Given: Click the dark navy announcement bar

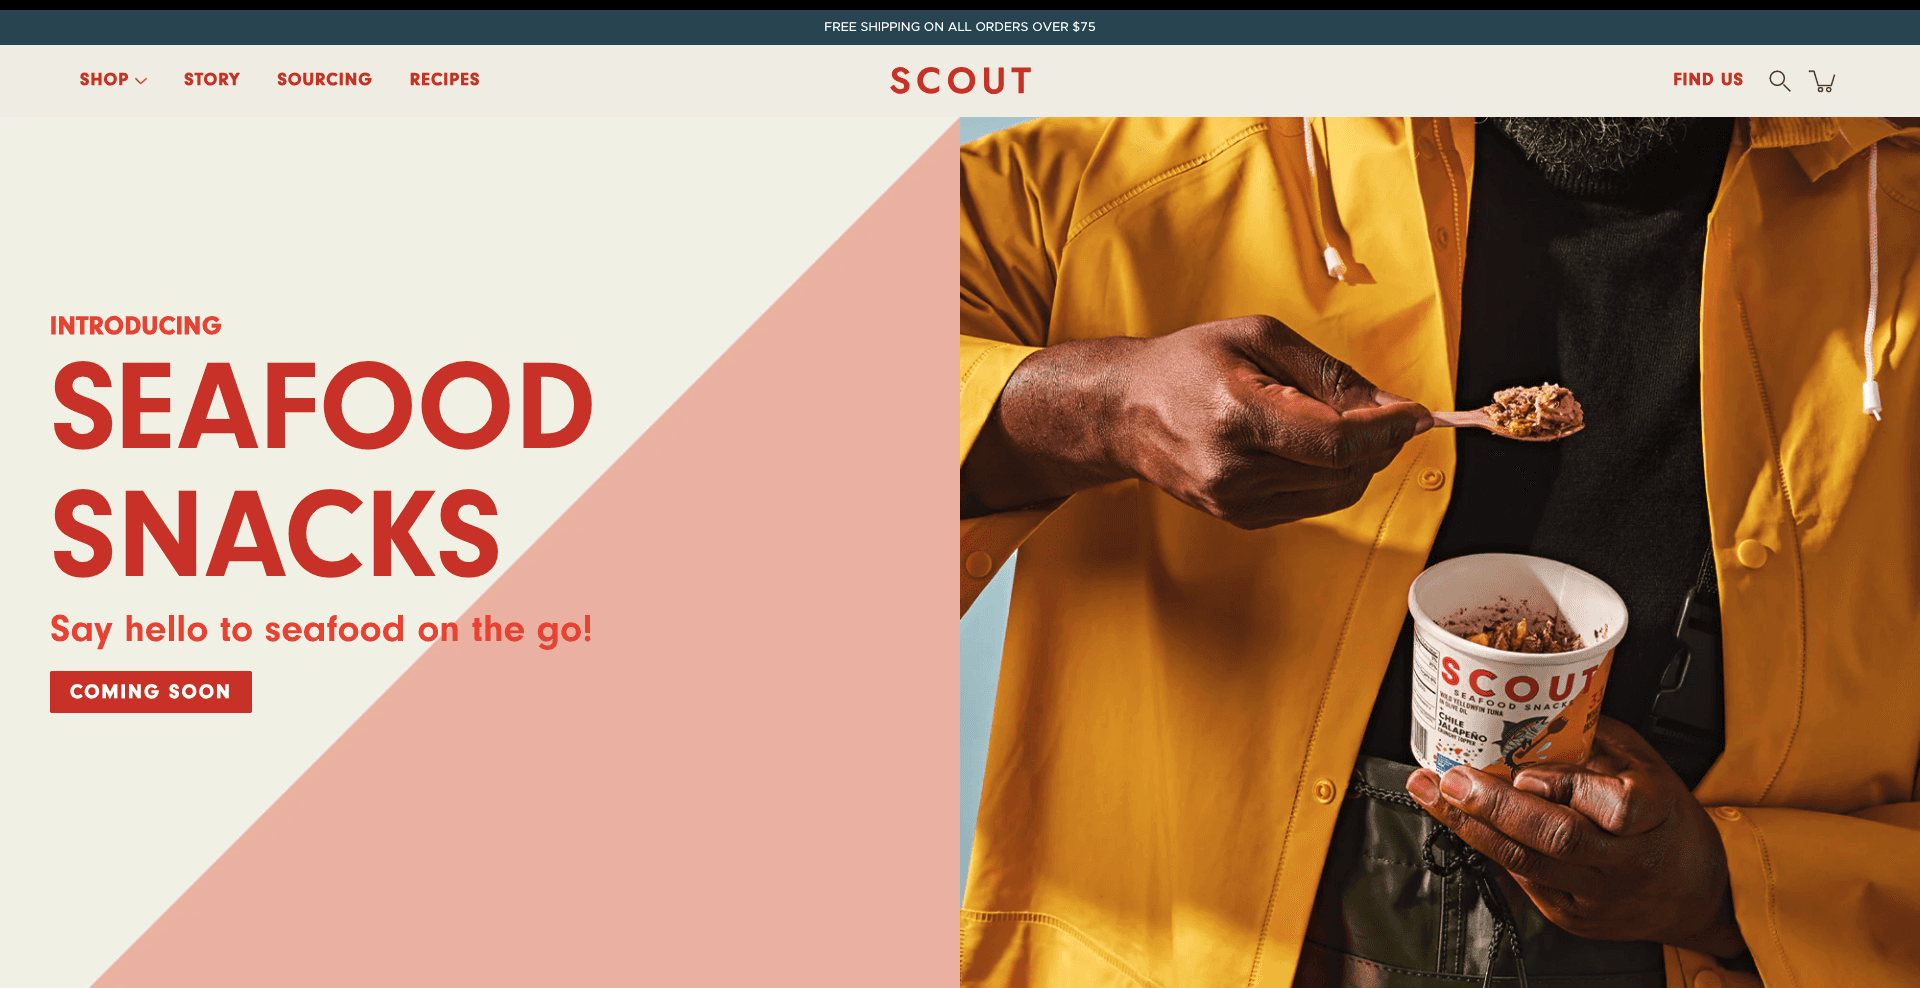Looking at the screenshot, I should (960, 27).
